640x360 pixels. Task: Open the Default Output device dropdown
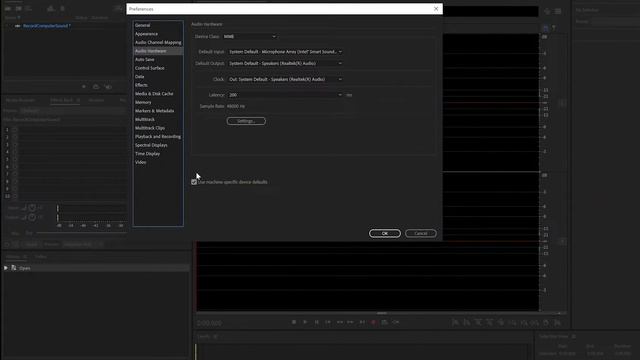(x=285, y=64)
